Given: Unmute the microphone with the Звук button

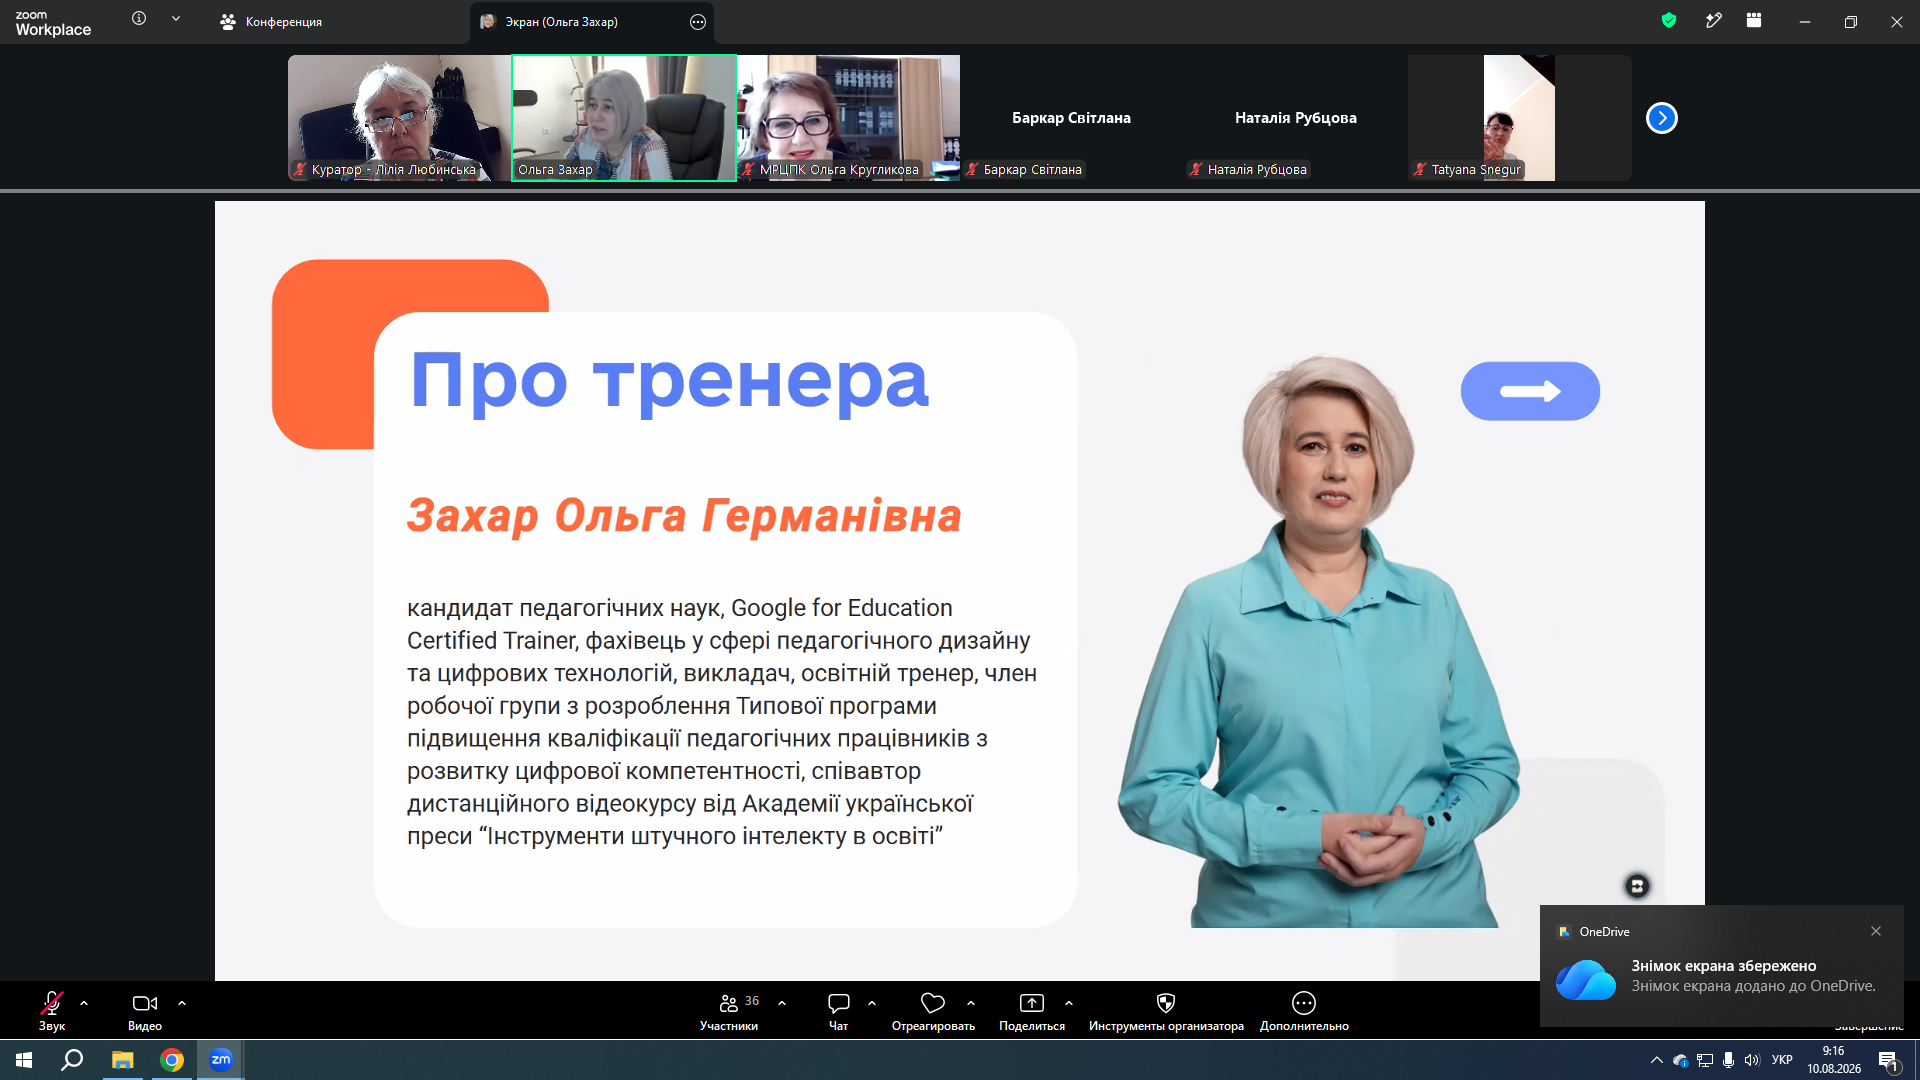Looking at the screenshot, I should coord(52,1010).
